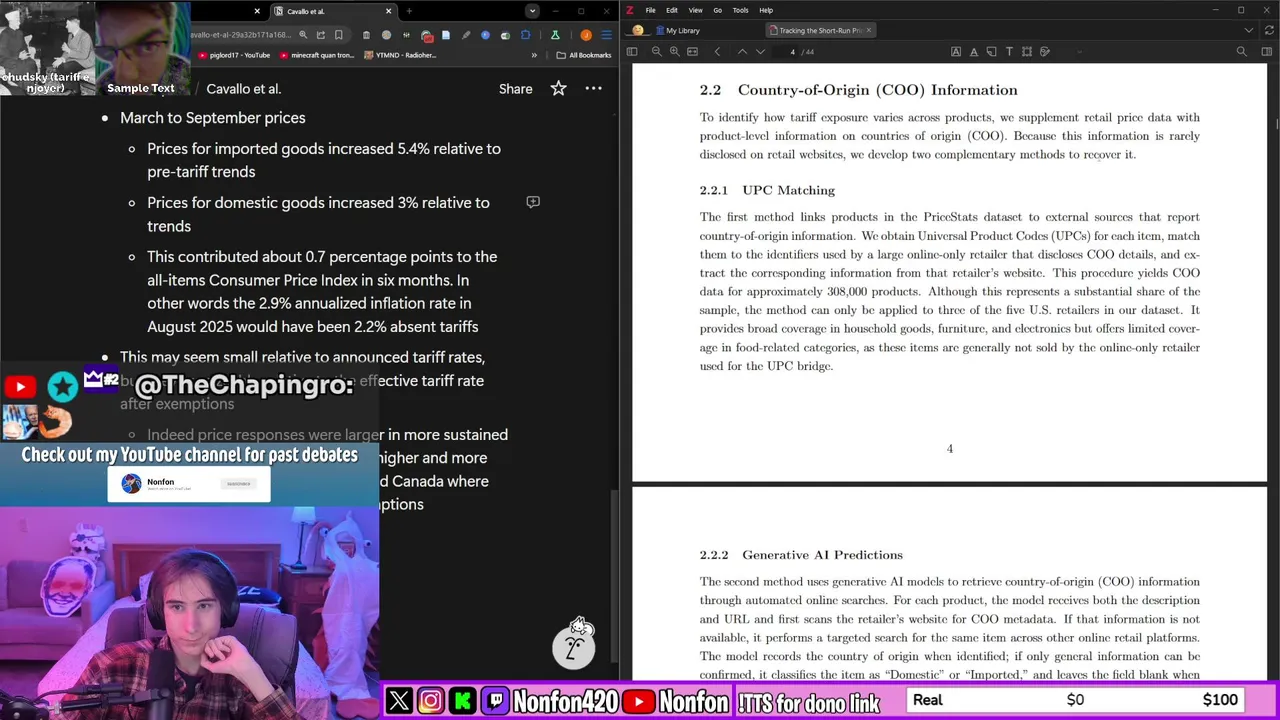Open the pigloid17 - YouTube bookmark
This screenshot has height=720, width=1280.
pos(234,55)
